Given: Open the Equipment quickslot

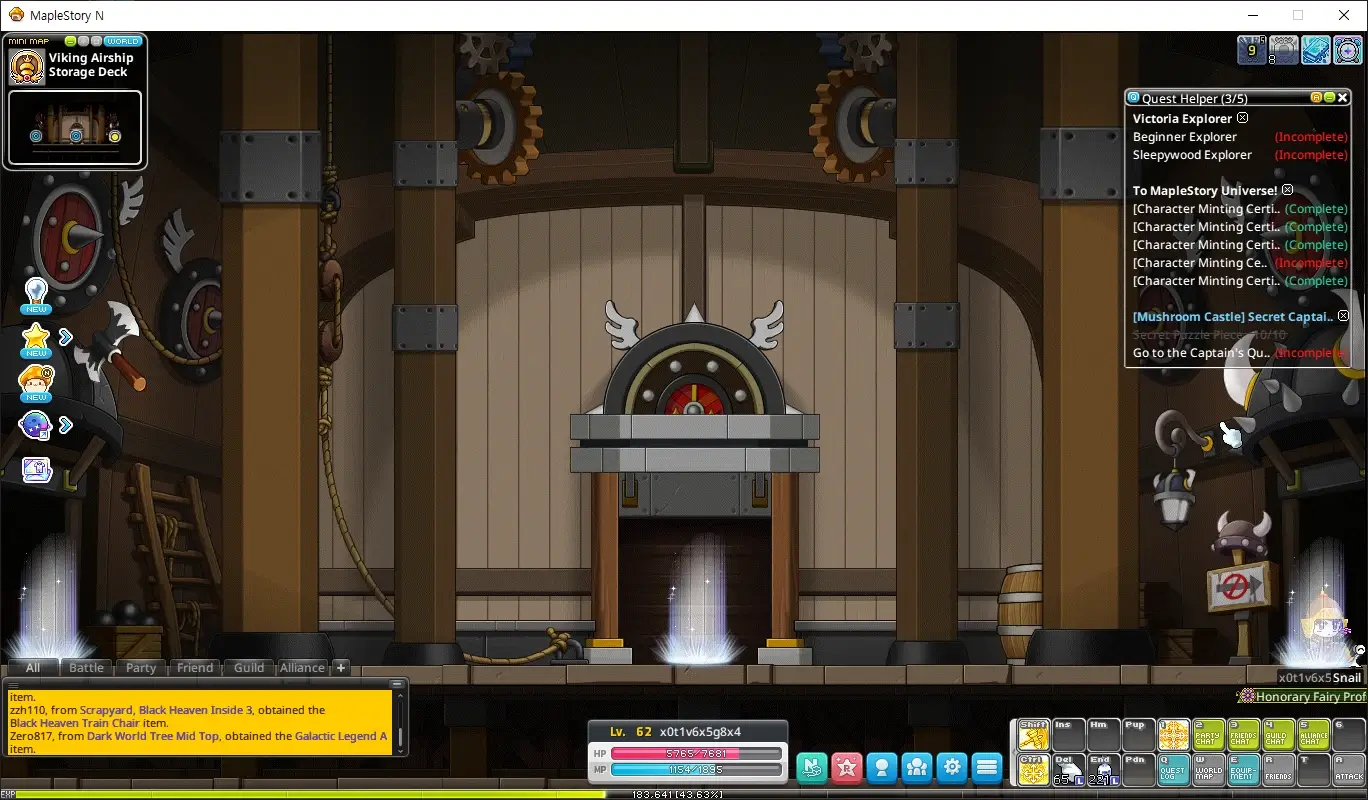Looking at the screenshot, I should tap(1244, 769).
